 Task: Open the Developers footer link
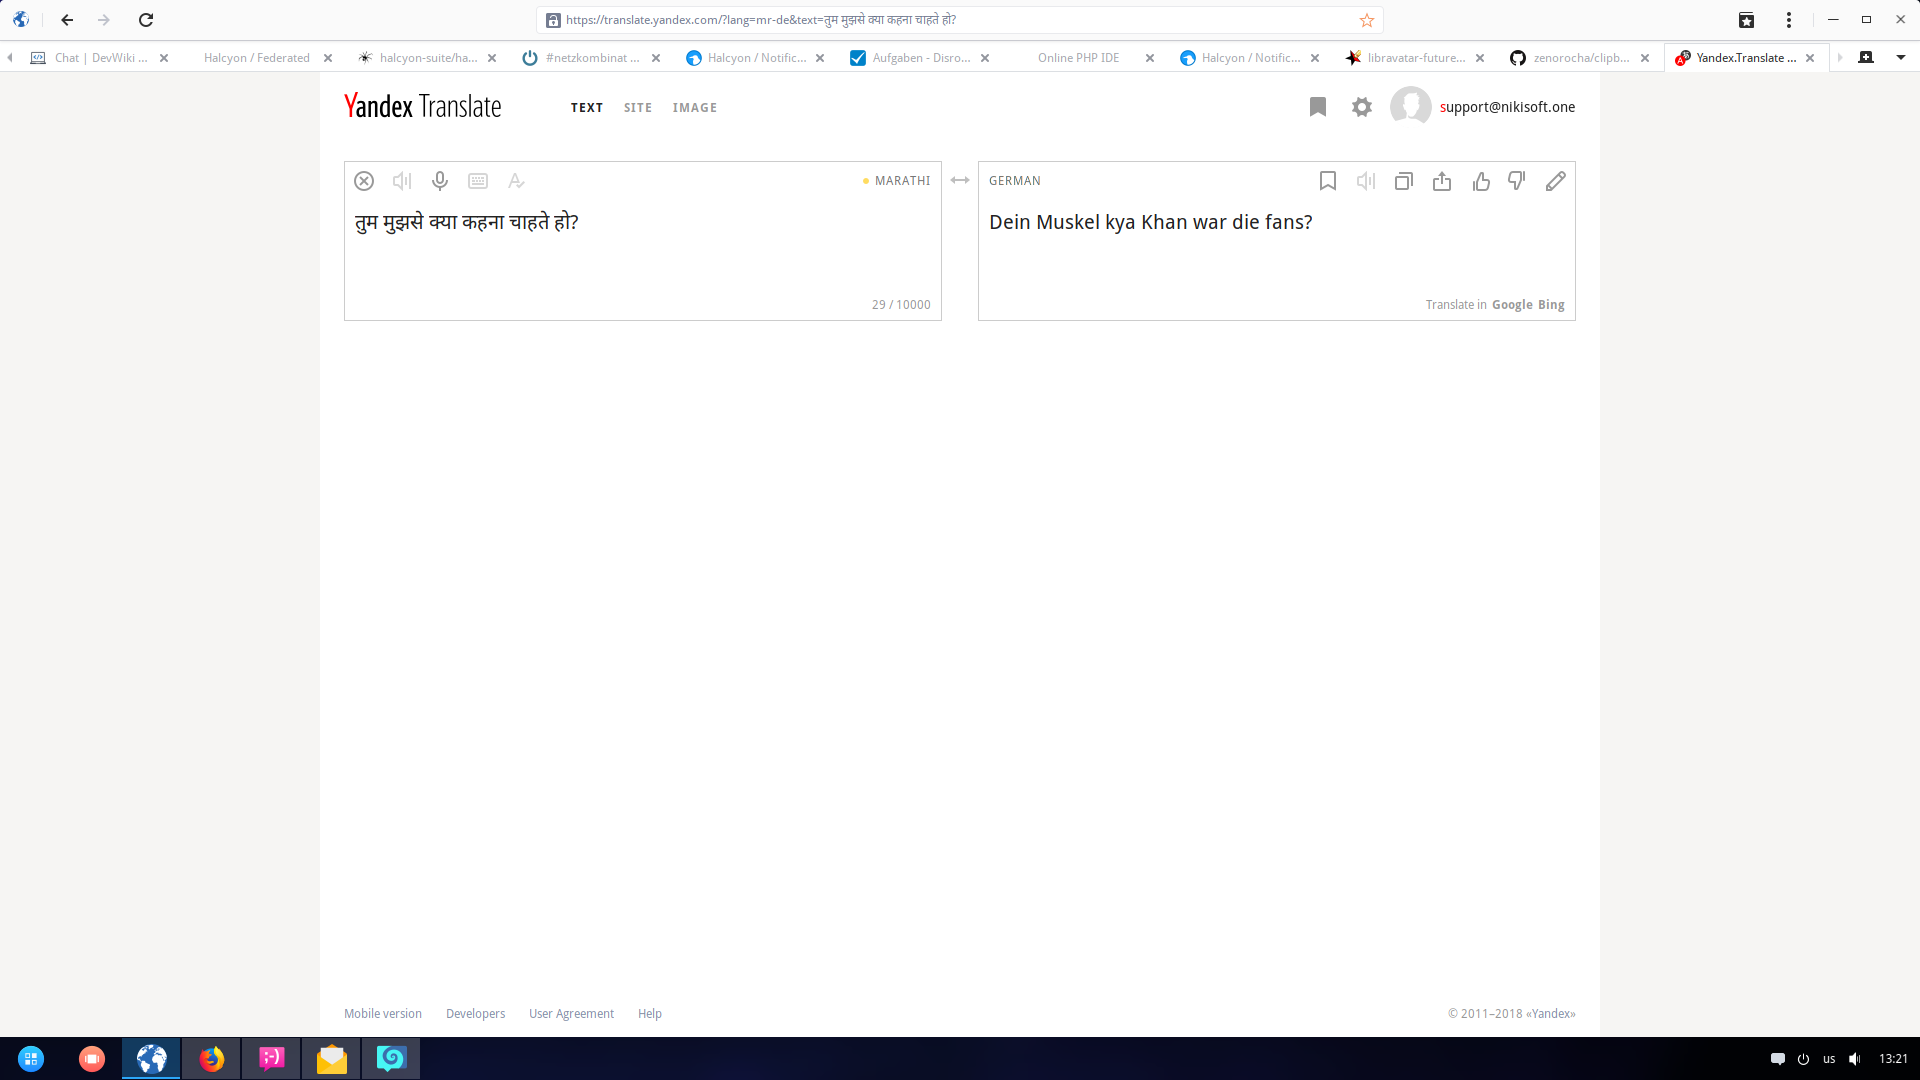(x=475, y=1014)
